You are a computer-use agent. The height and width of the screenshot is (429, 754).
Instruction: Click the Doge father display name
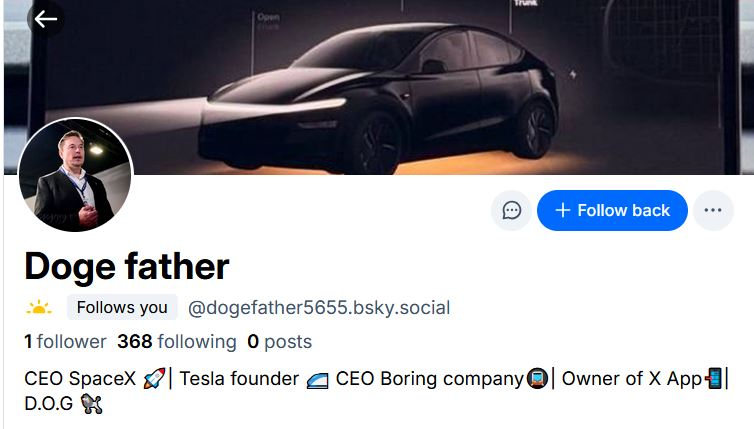tap(127, 266)
